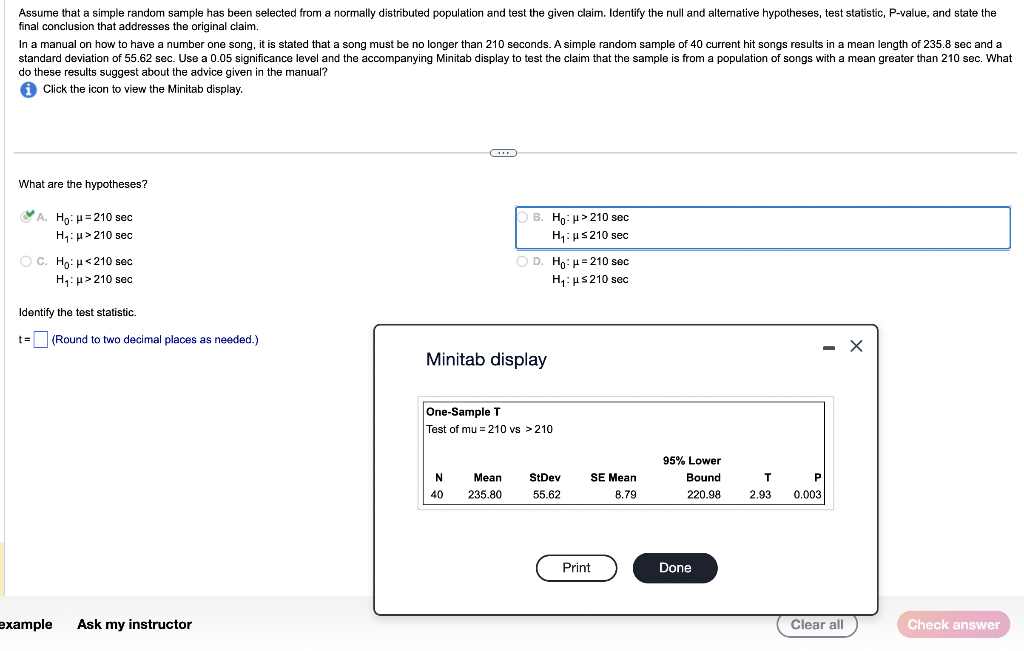
Task: Expand the ellipsis divider handle
Action: 503,153
